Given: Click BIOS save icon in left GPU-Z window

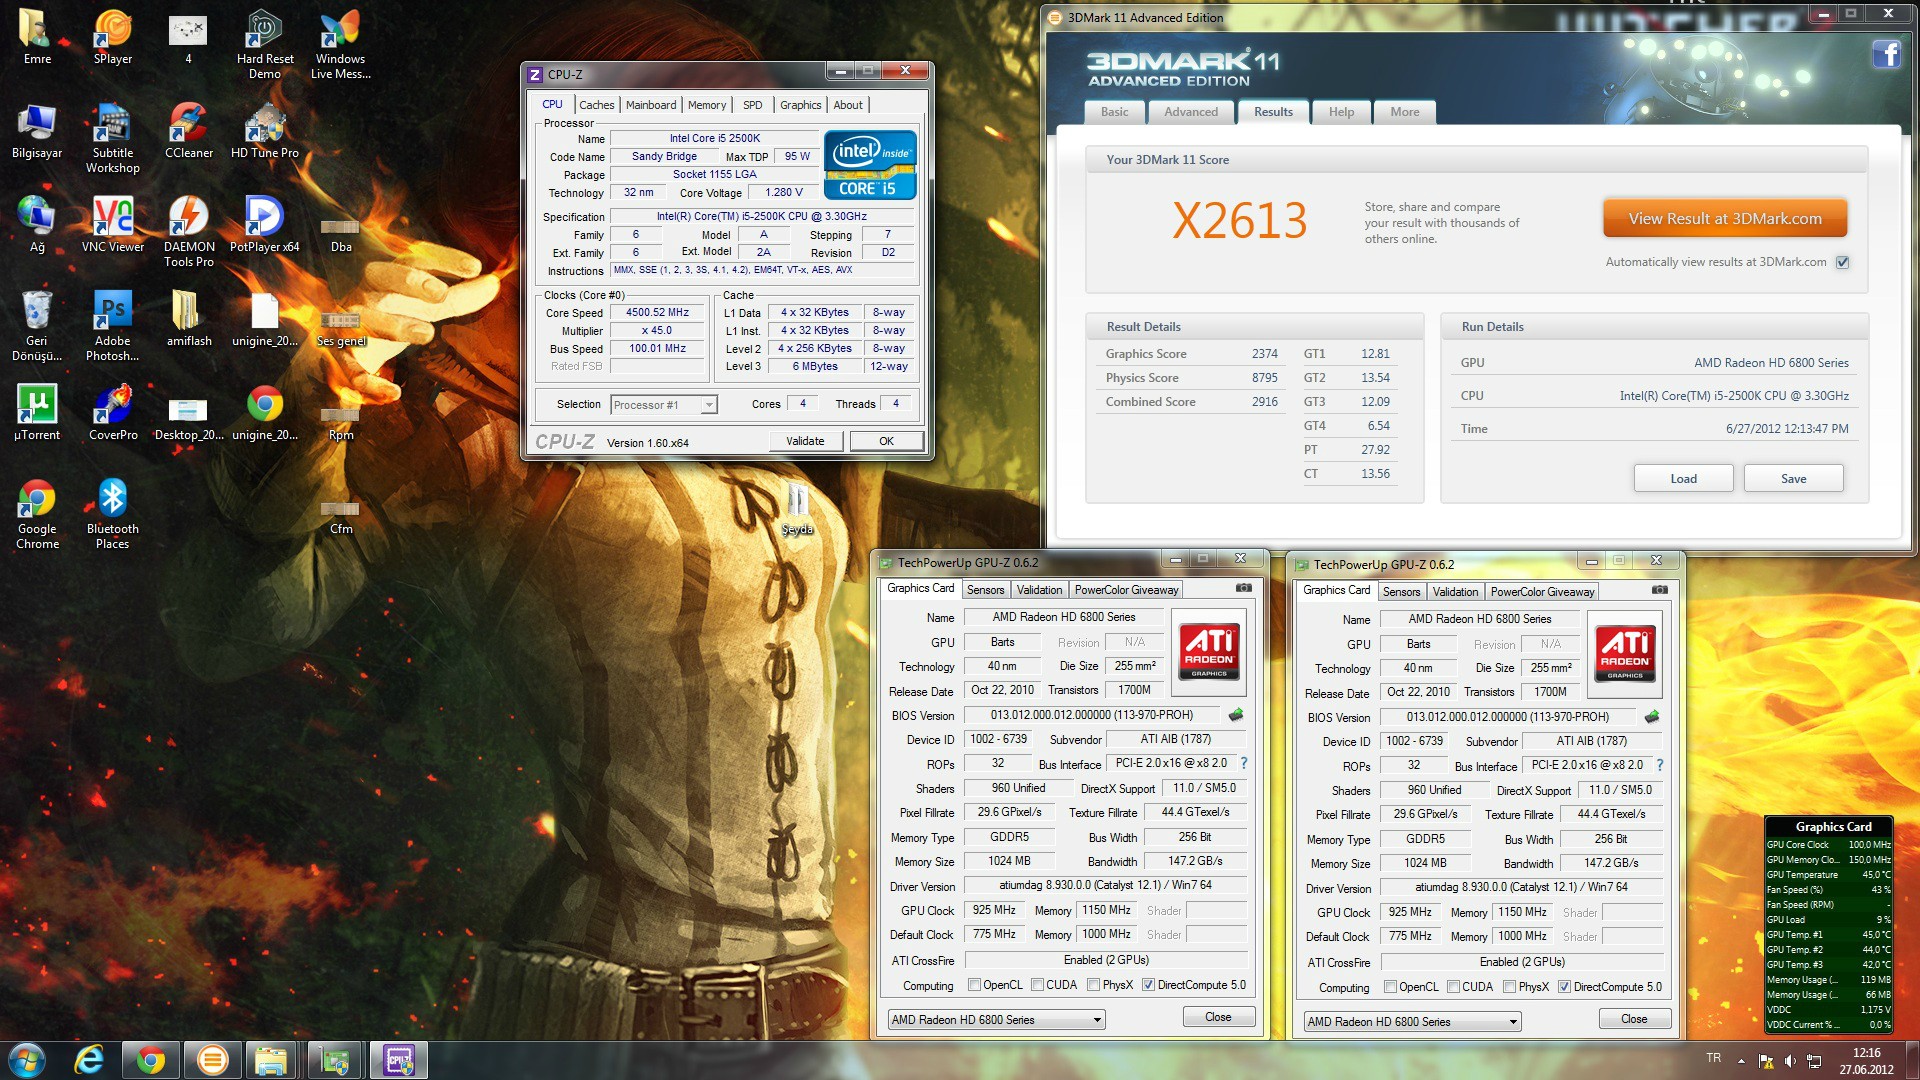Looking at the screenshot, I should click(1236, 715).
